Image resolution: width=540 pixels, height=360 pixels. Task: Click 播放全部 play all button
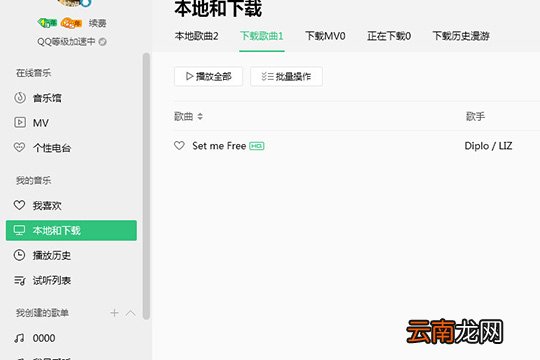208,76
